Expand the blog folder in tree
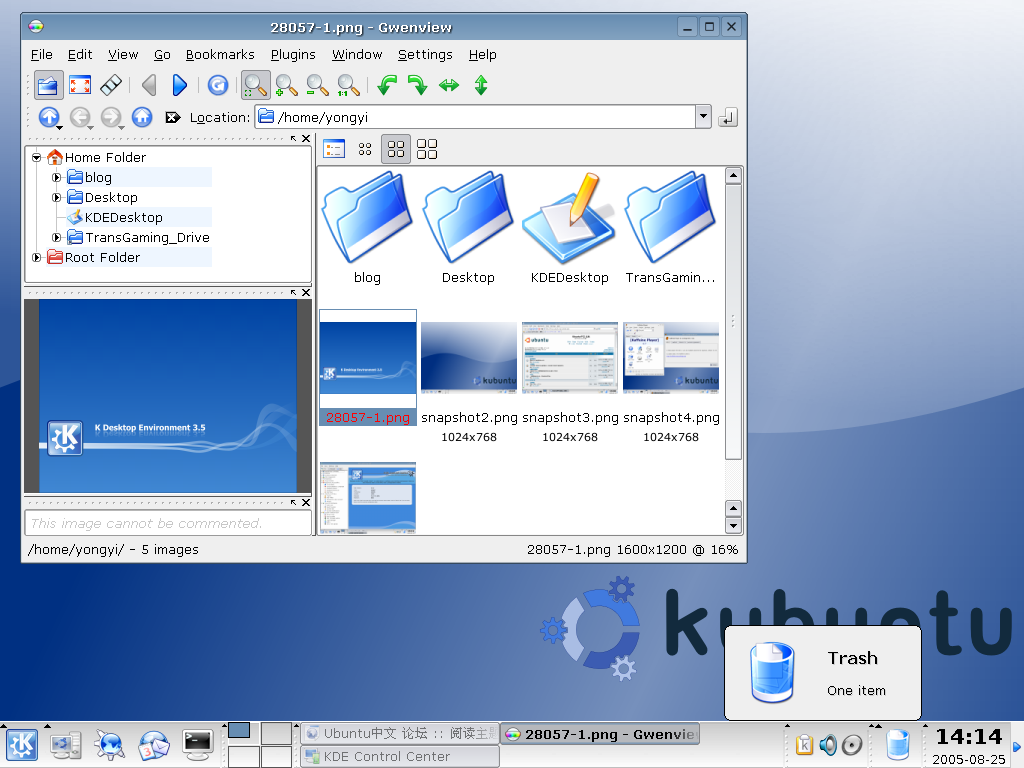 [x=57, y=178]
